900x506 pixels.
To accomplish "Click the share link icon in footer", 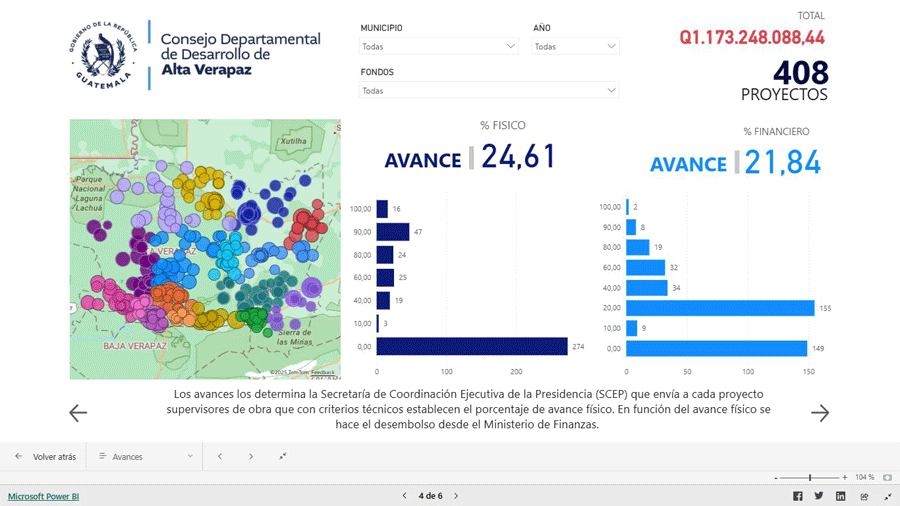I will (x=864, y=496).
